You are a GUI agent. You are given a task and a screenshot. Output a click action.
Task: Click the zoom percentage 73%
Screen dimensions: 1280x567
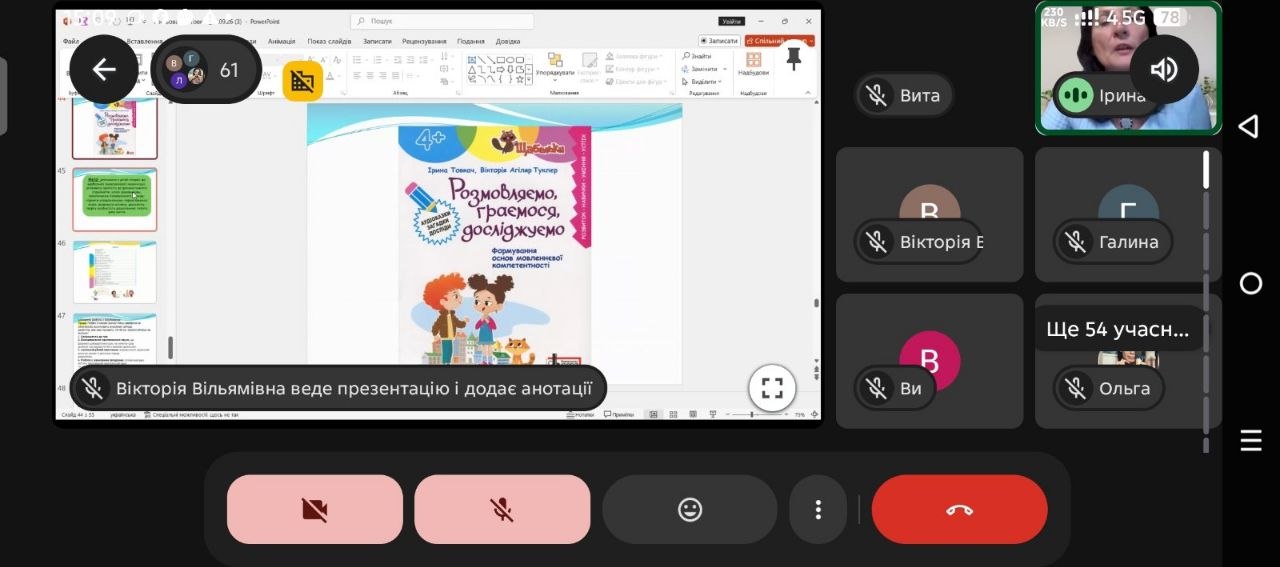point(799,414)
